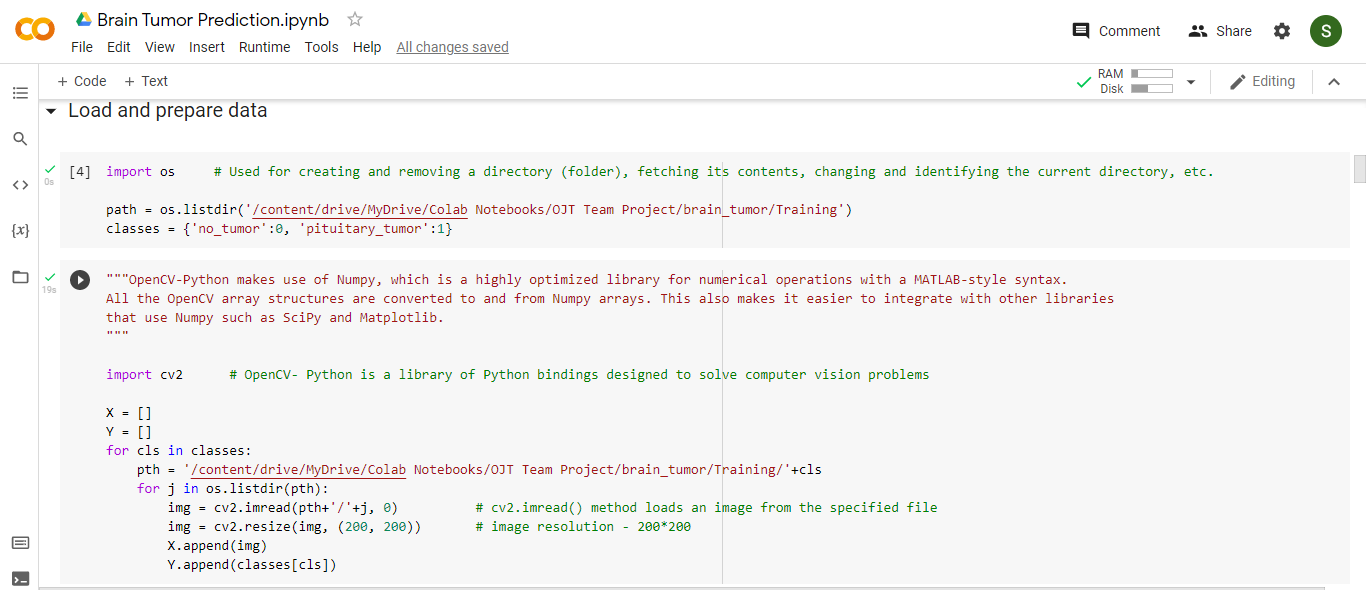The width and height of the screenshot is (1366, 590).
Task: Click the connected green checkmark by RAM
Action: 1083,82
